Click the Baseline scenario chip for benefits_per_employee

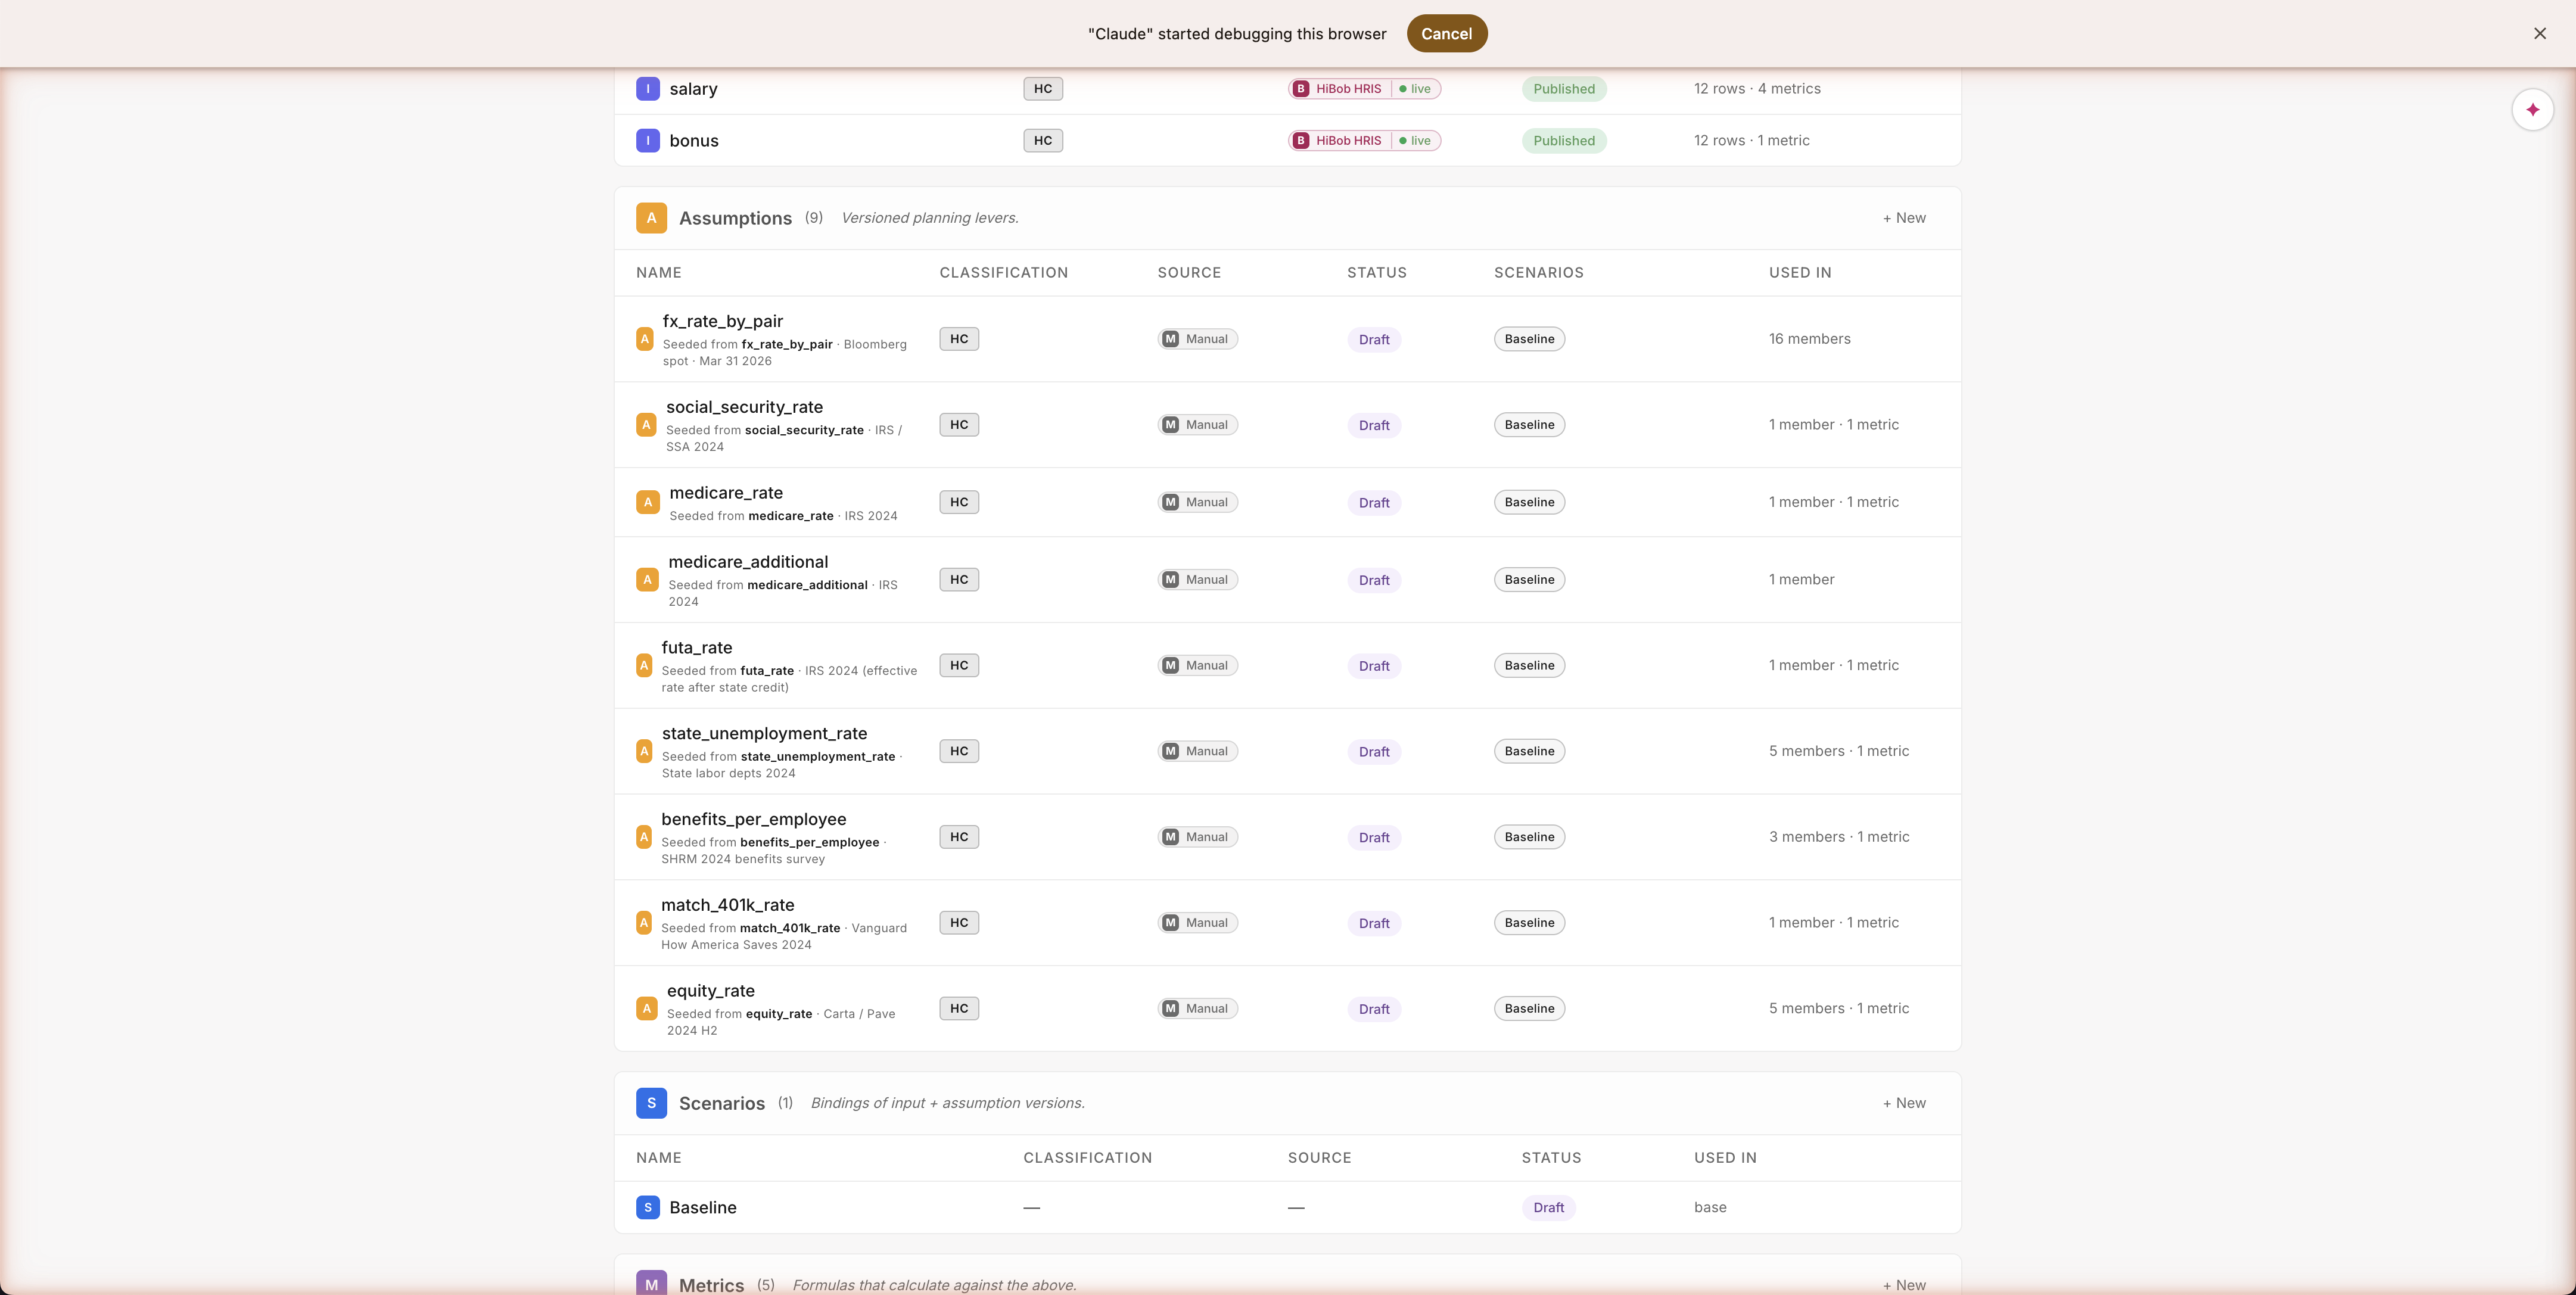pyautogui.click(x=1529, y=837)
